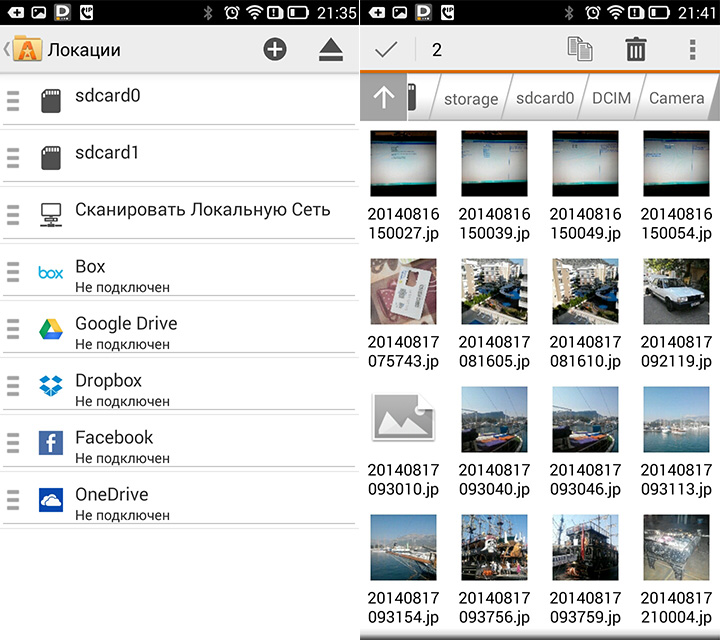Viewport: 720px width, 640px height.
Task: Tap the Box cloud service icon
Action: point(51,273)
